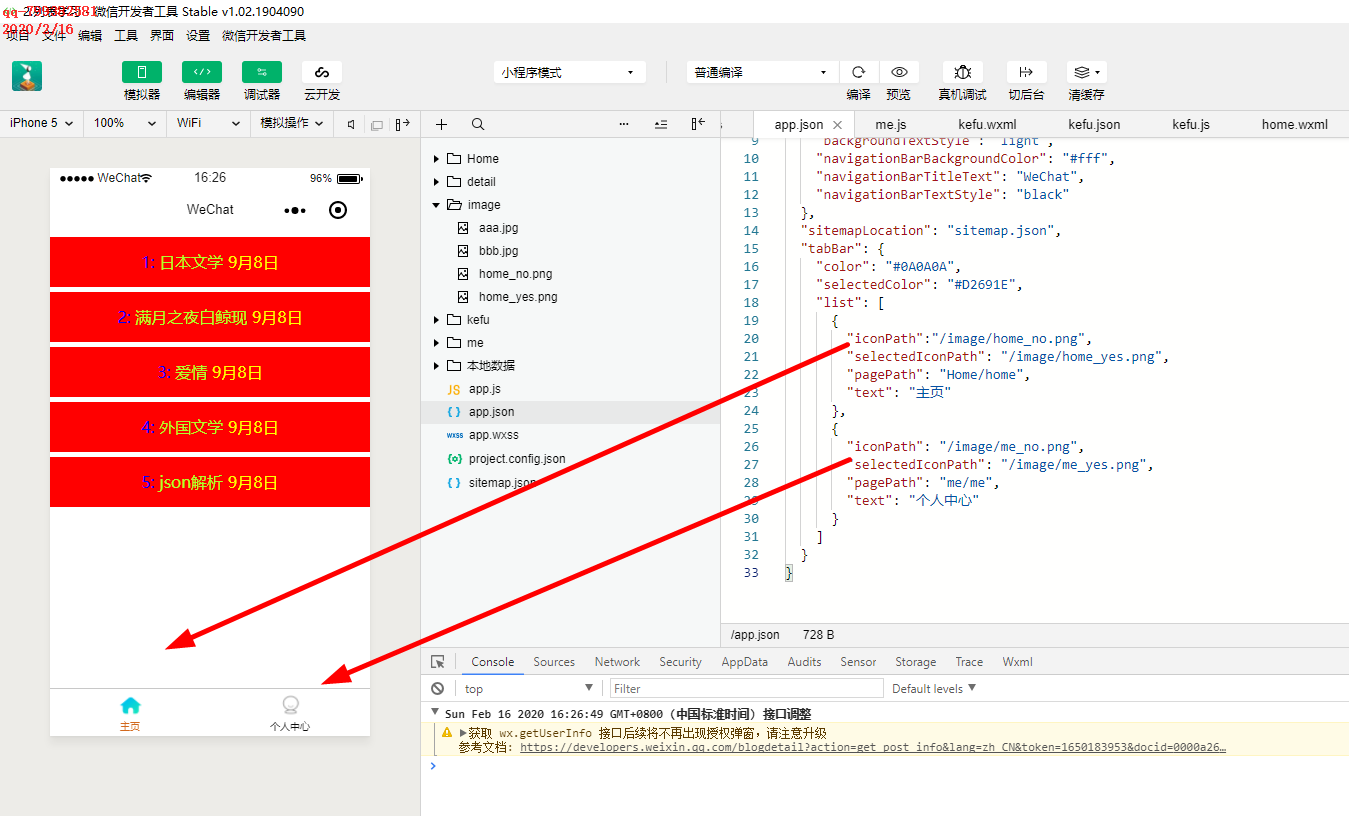1349x816 pixels.
Task: Click the inspect element icon in debugger panel
Action: pyautogui.click(x=437, y=661)
